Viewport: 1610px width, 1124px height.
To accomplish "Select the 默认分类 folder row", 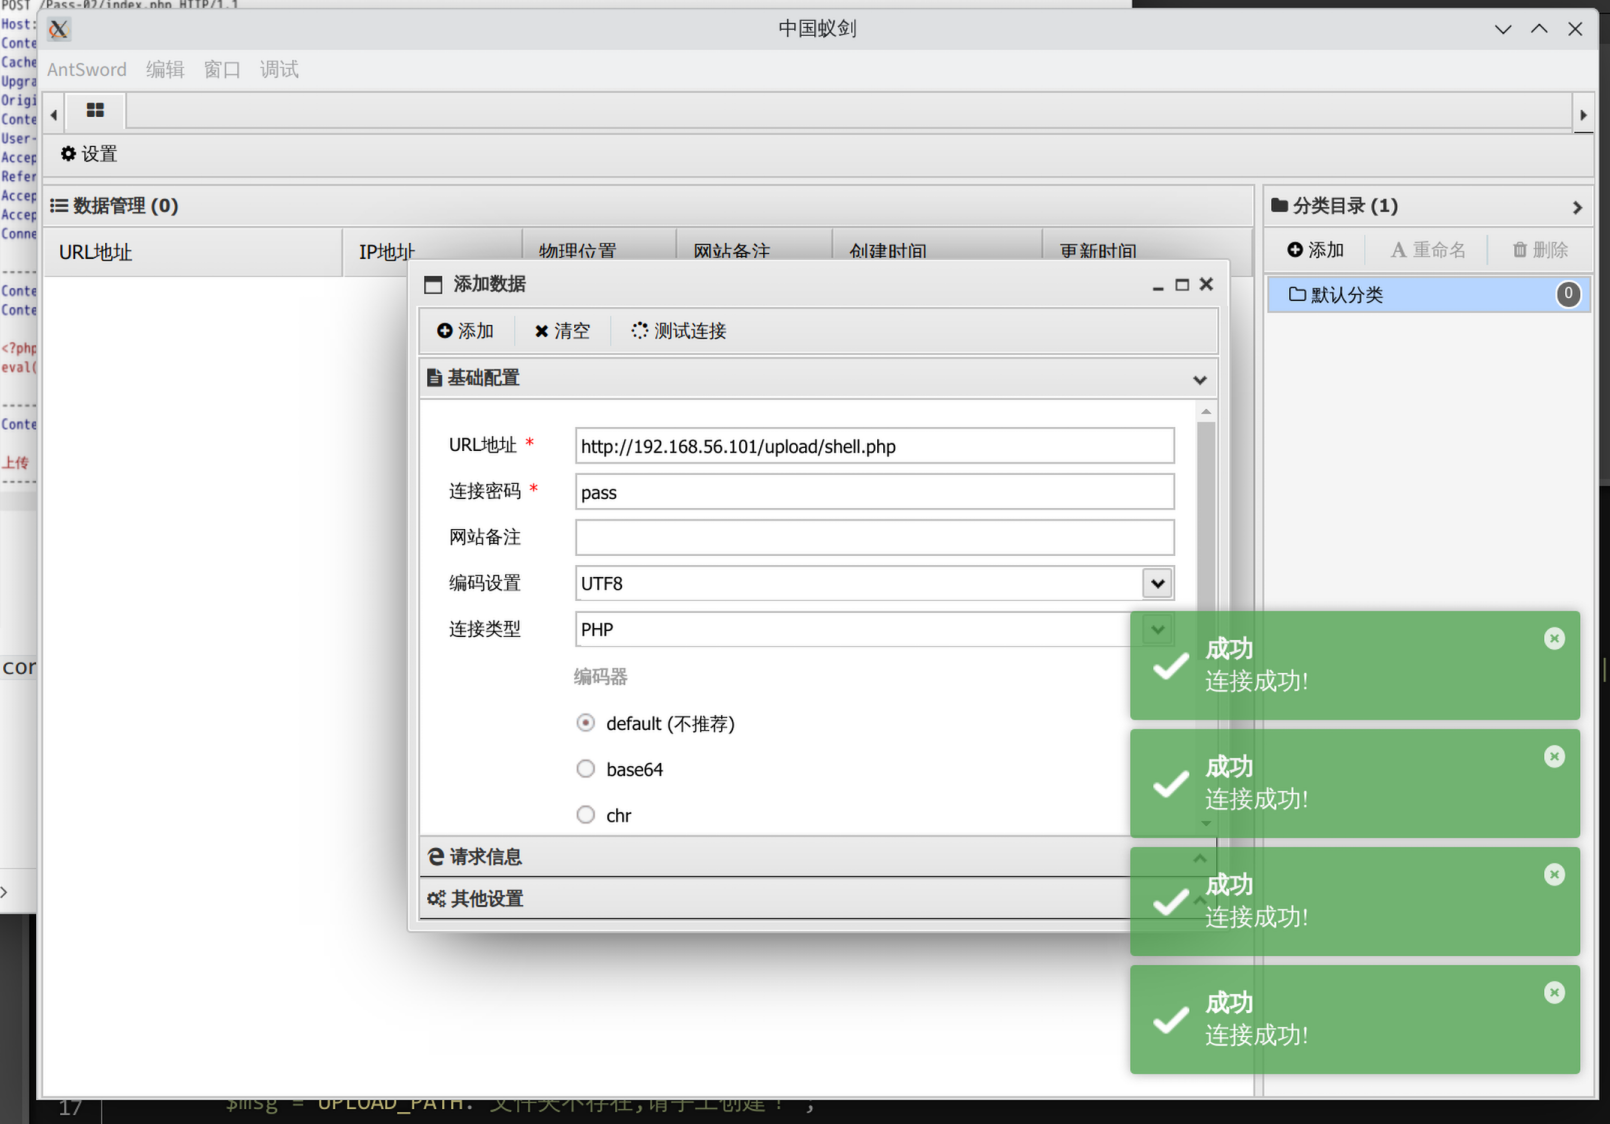I will 1429,295.
